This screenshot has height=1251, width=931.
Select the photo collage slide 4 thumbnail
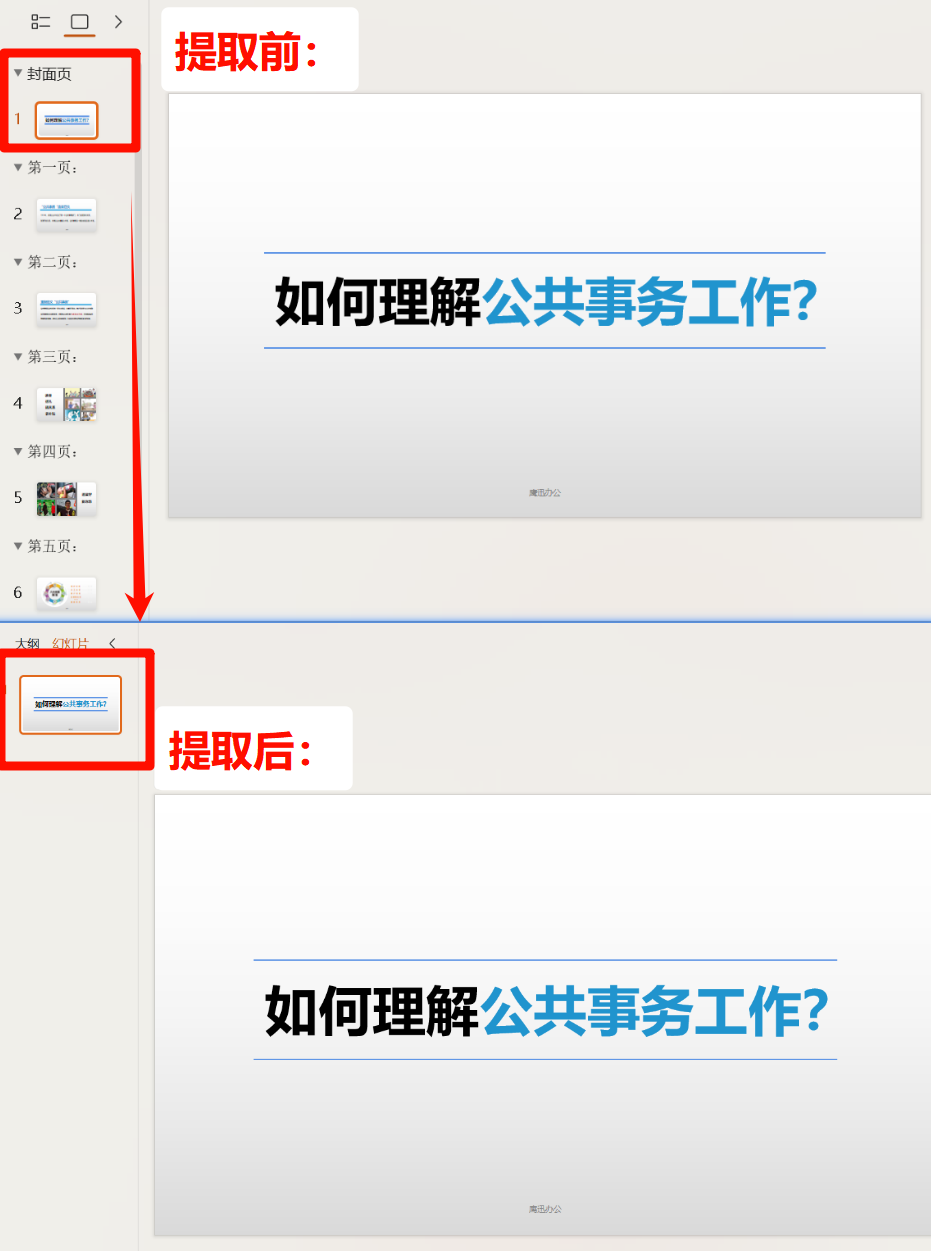[x=67, y=403]
